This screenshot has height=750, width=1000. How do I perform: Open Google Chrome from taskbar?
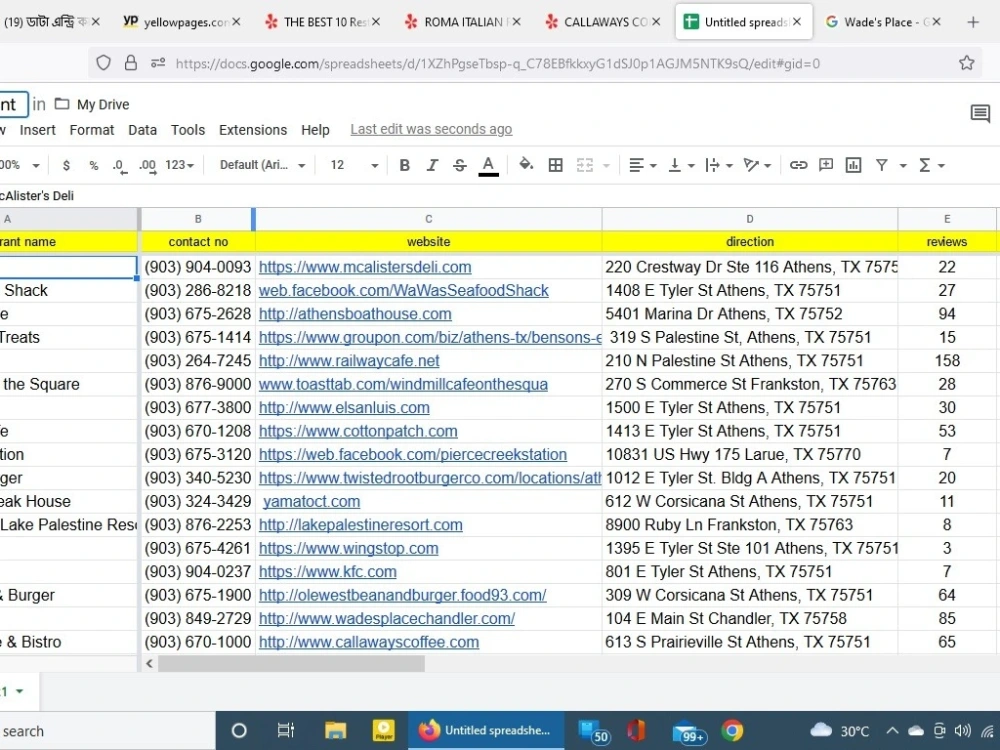pos(732,730)
